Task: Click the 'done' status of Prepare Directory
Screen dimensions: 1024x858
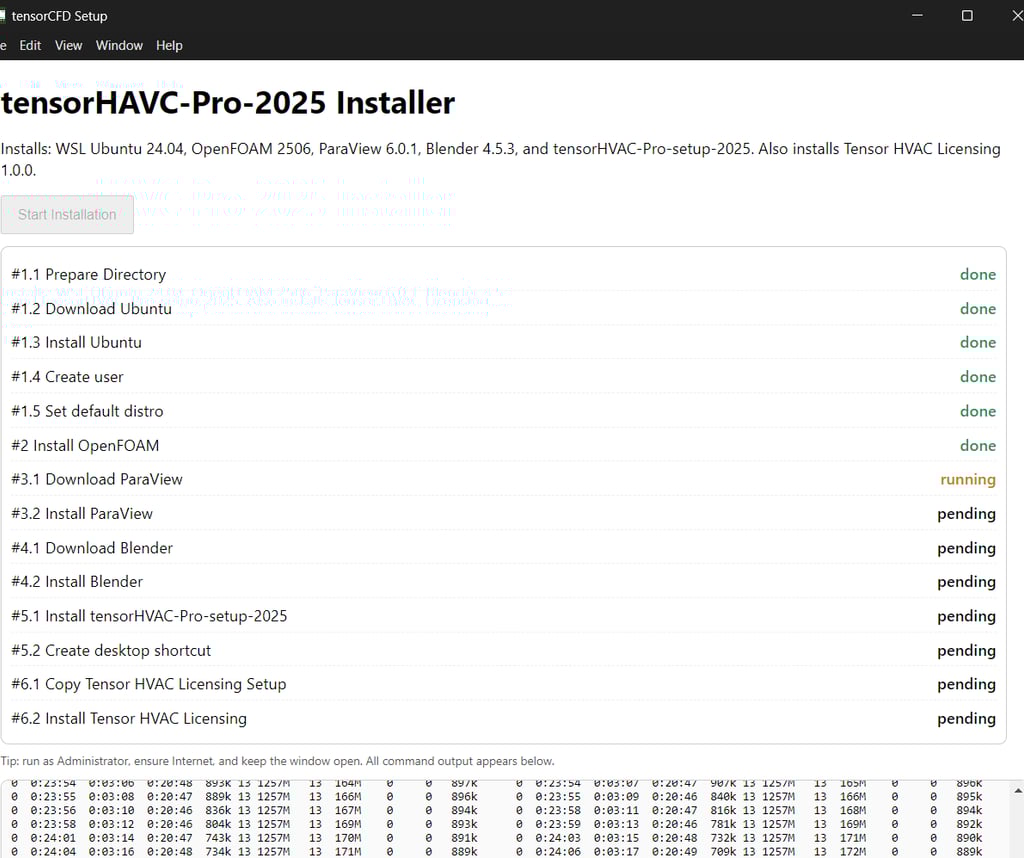Action: (978, 275)
